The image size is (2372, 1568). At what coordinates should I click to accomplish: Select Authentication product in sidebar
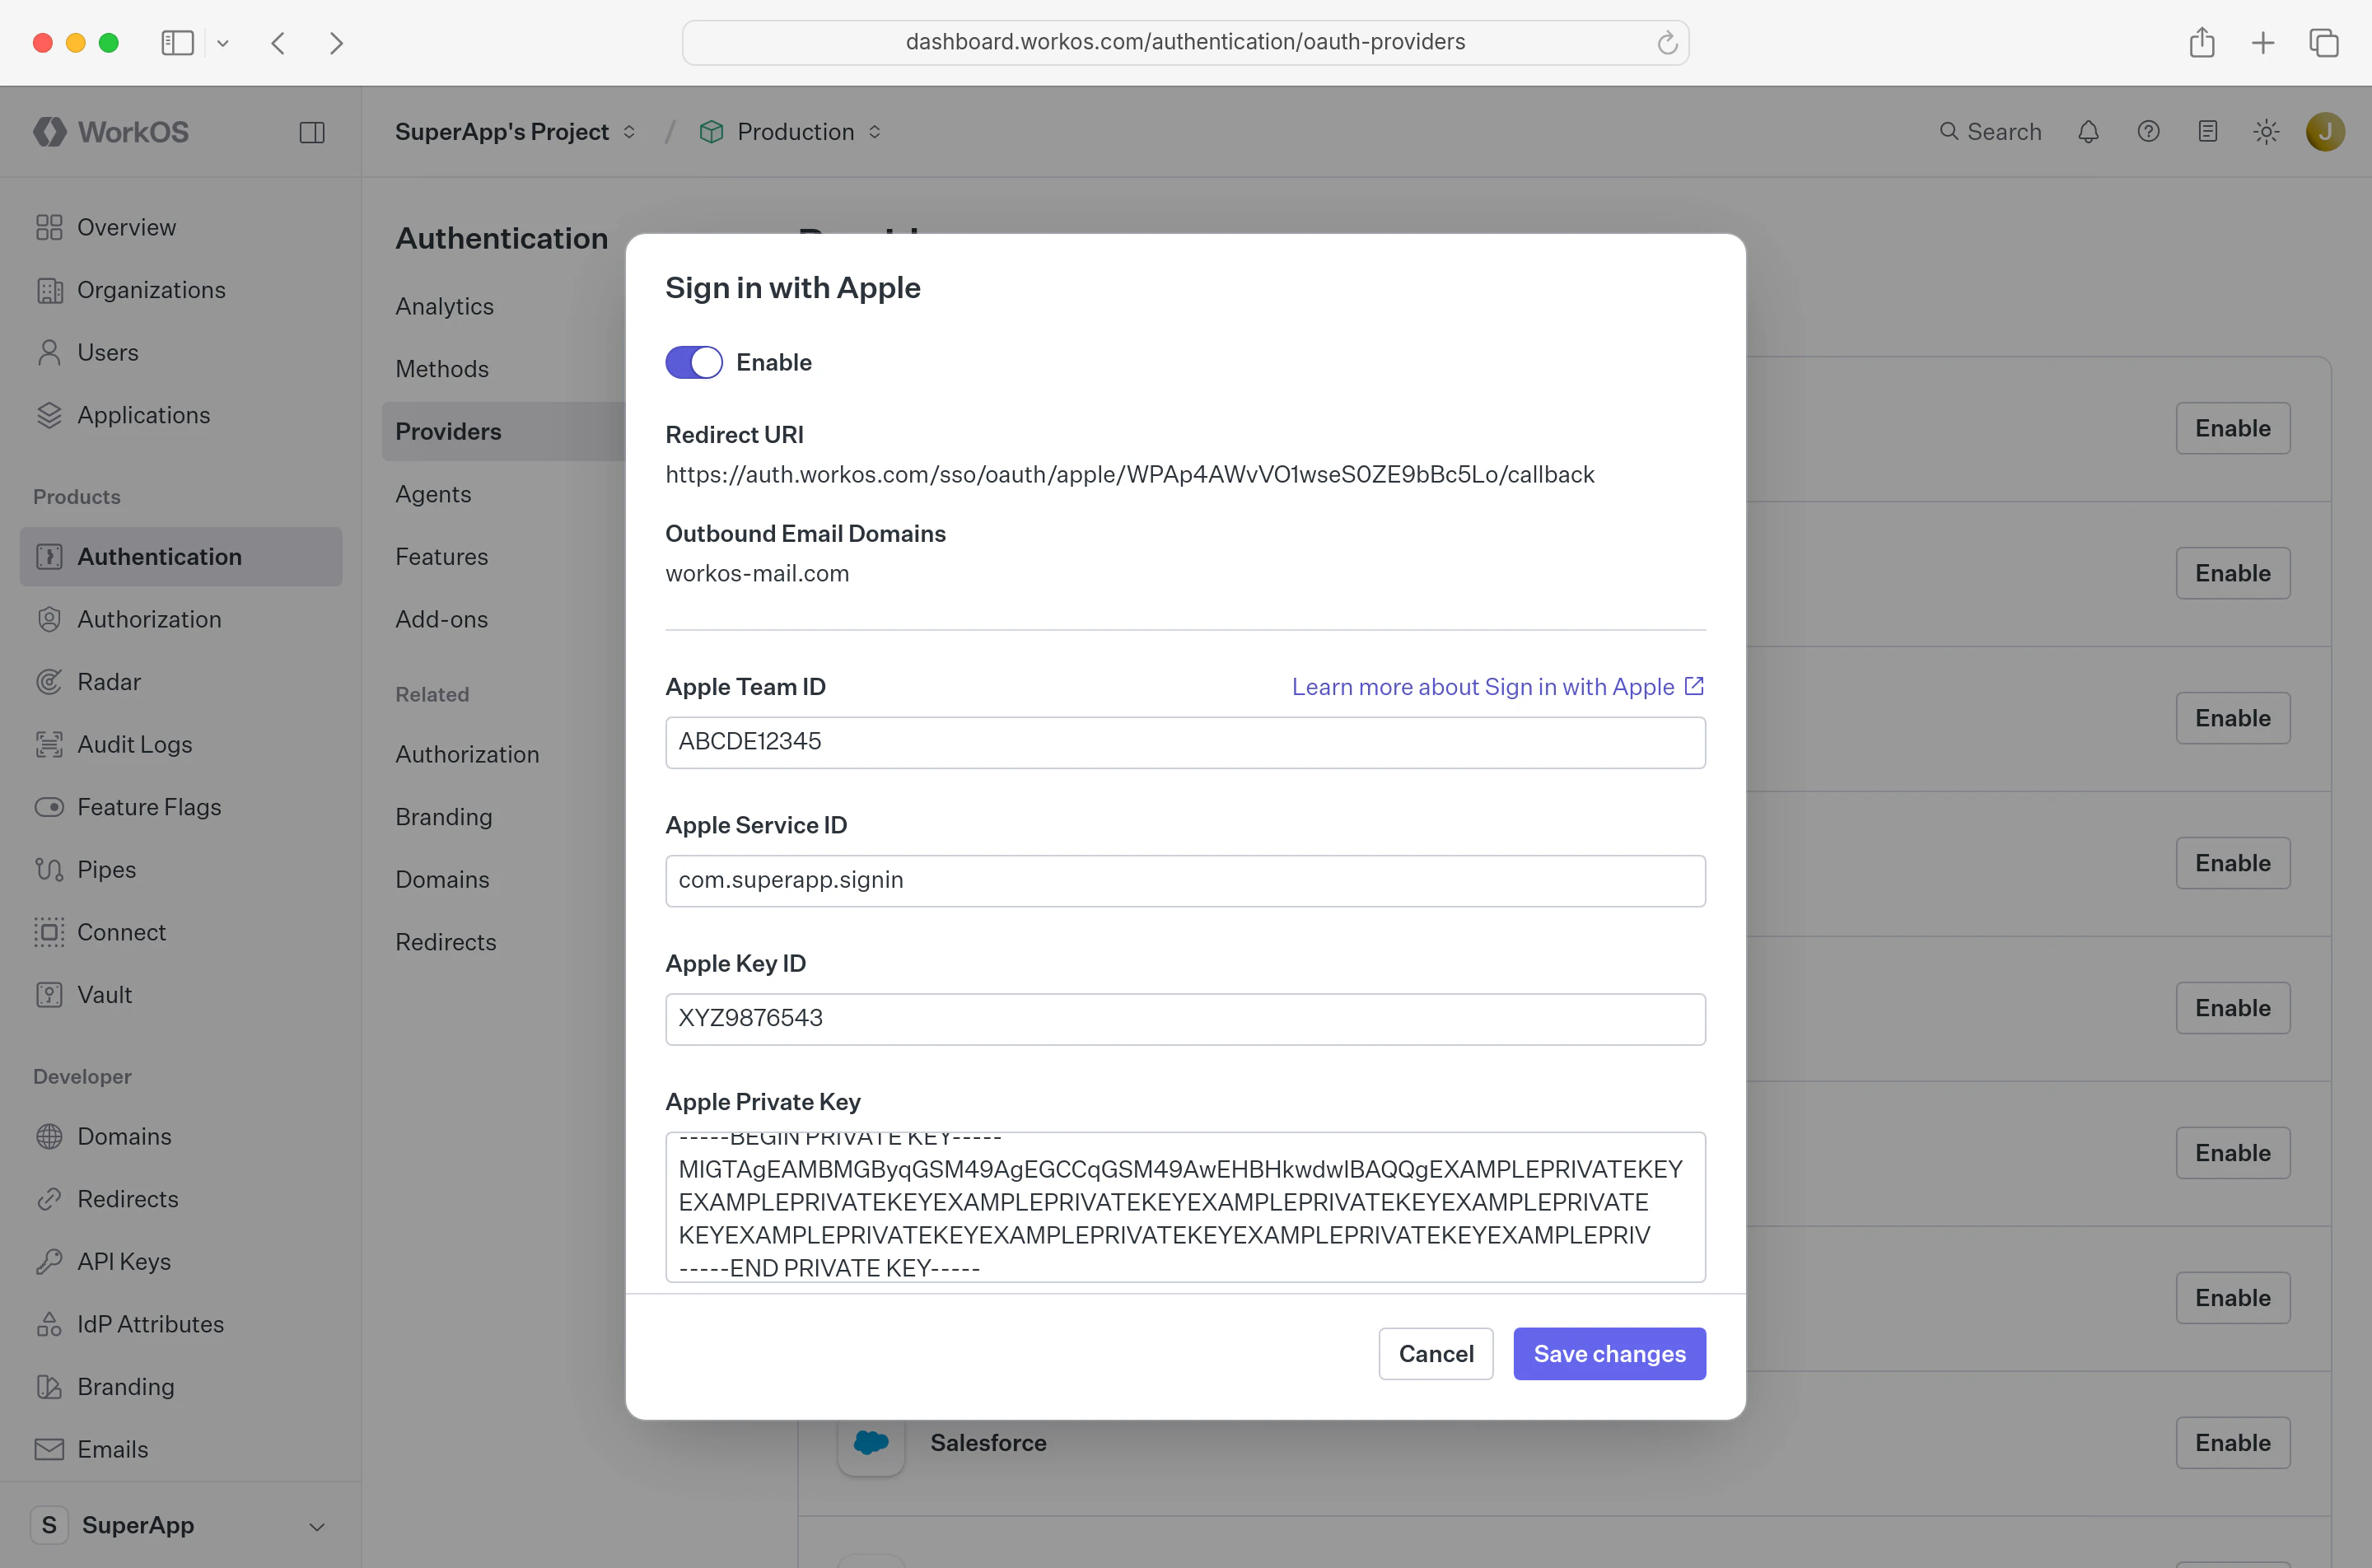pyautogui.click(x=181, y=557)
